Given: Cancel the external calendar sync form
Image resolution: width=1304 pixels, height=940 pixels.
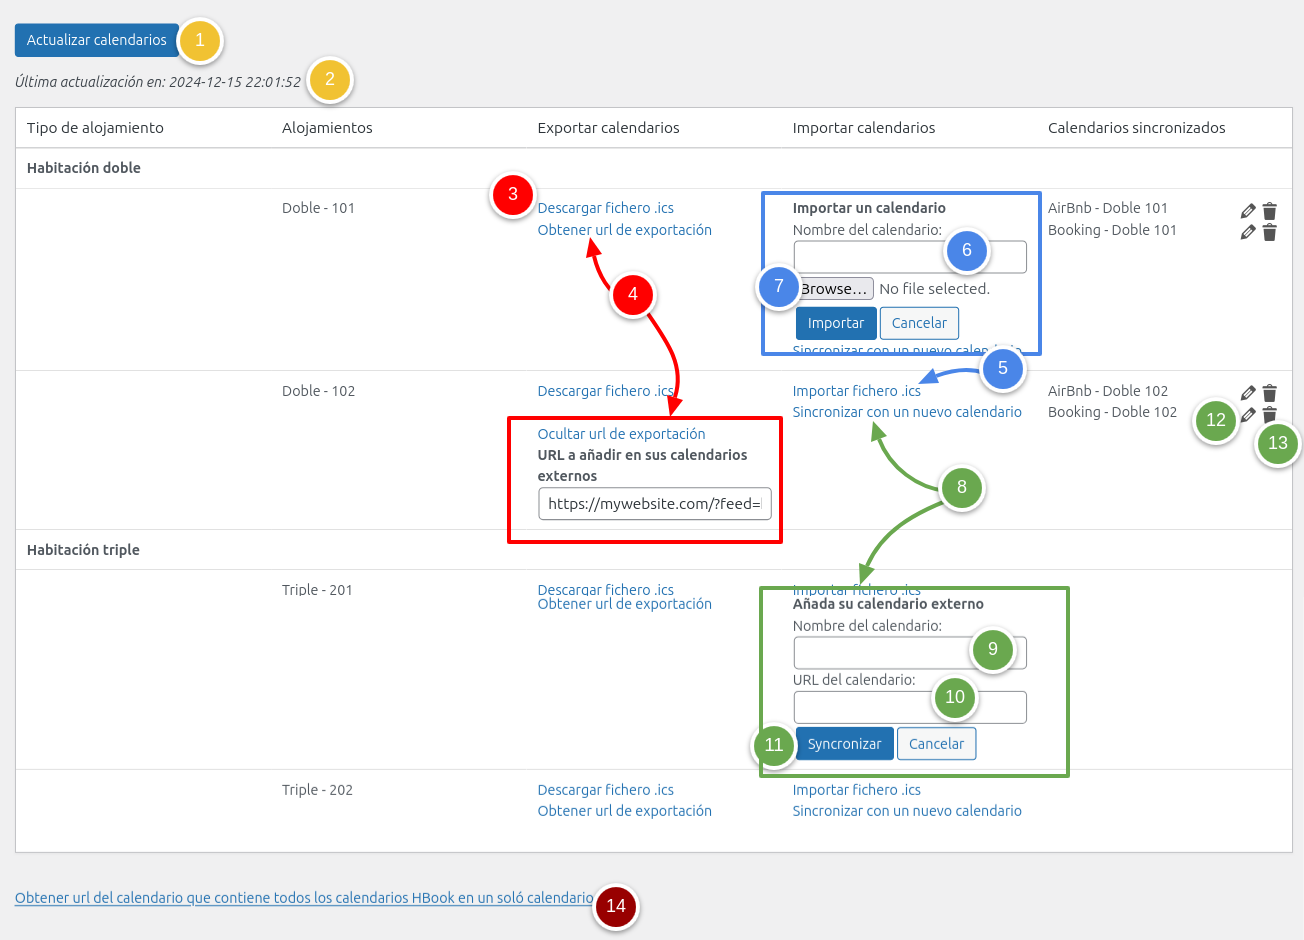Looking at the screenshot, I should (936, 744).
